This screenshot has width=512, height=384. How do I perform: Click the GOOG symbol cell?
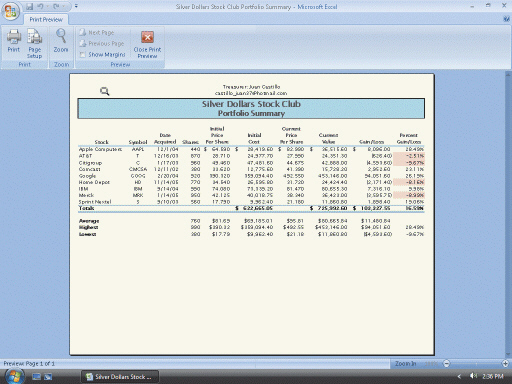tap(138, 176)
